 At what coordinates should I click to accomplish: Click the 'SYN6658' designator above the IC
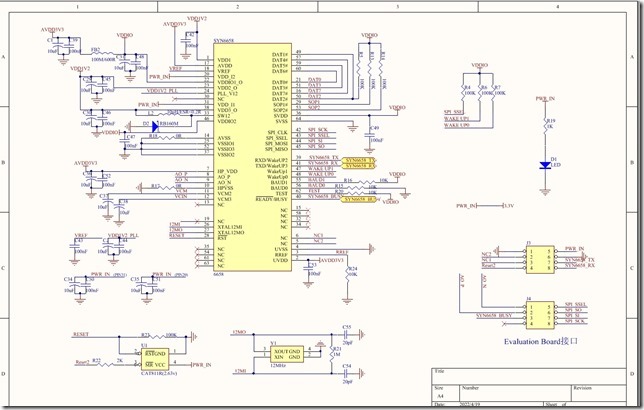(x=224, y=41)
